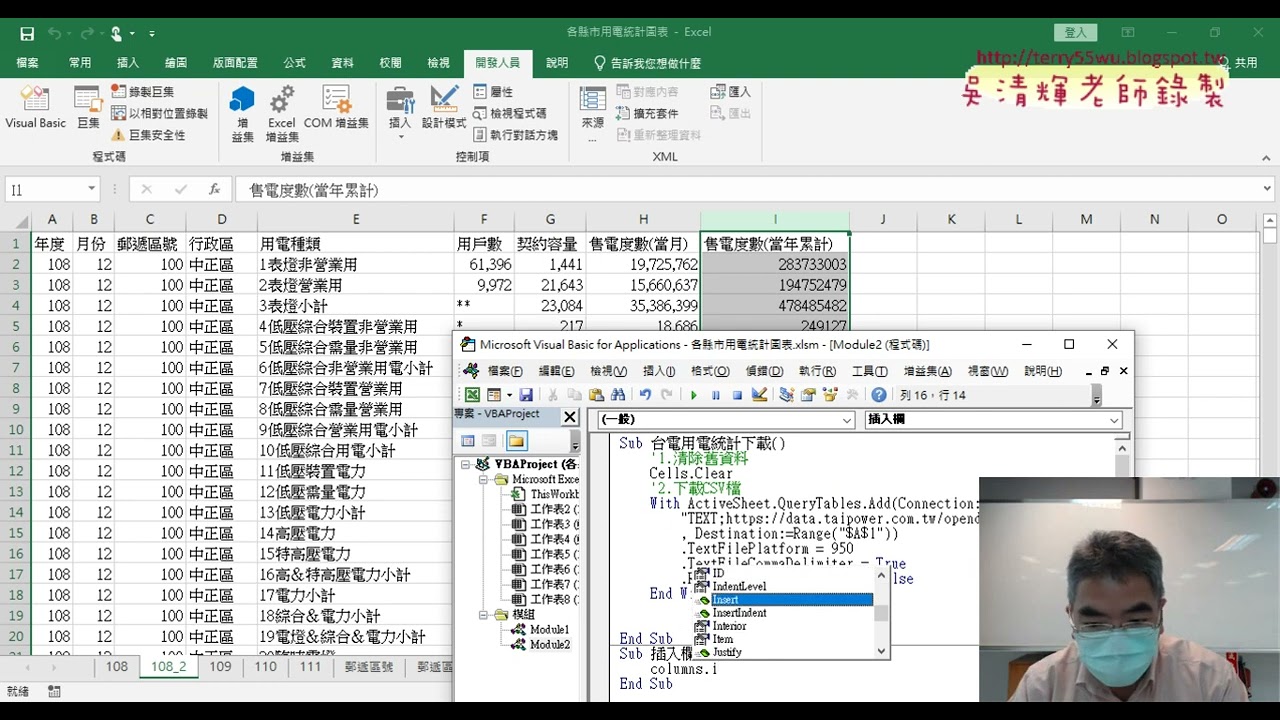The width and height of the screenshot is (1280, 720).
Task: Stop execution with the Reset icon
Action: tap(737, 395)
